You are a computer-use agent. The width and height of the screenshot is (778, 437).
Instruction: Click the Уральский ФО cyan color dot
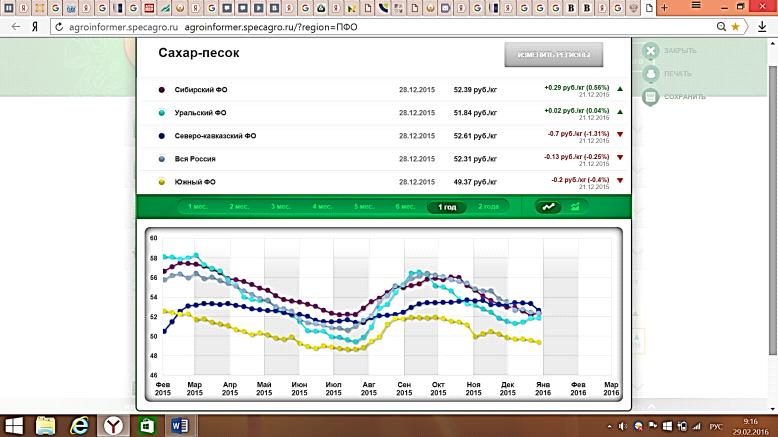(x=163, y=113)
